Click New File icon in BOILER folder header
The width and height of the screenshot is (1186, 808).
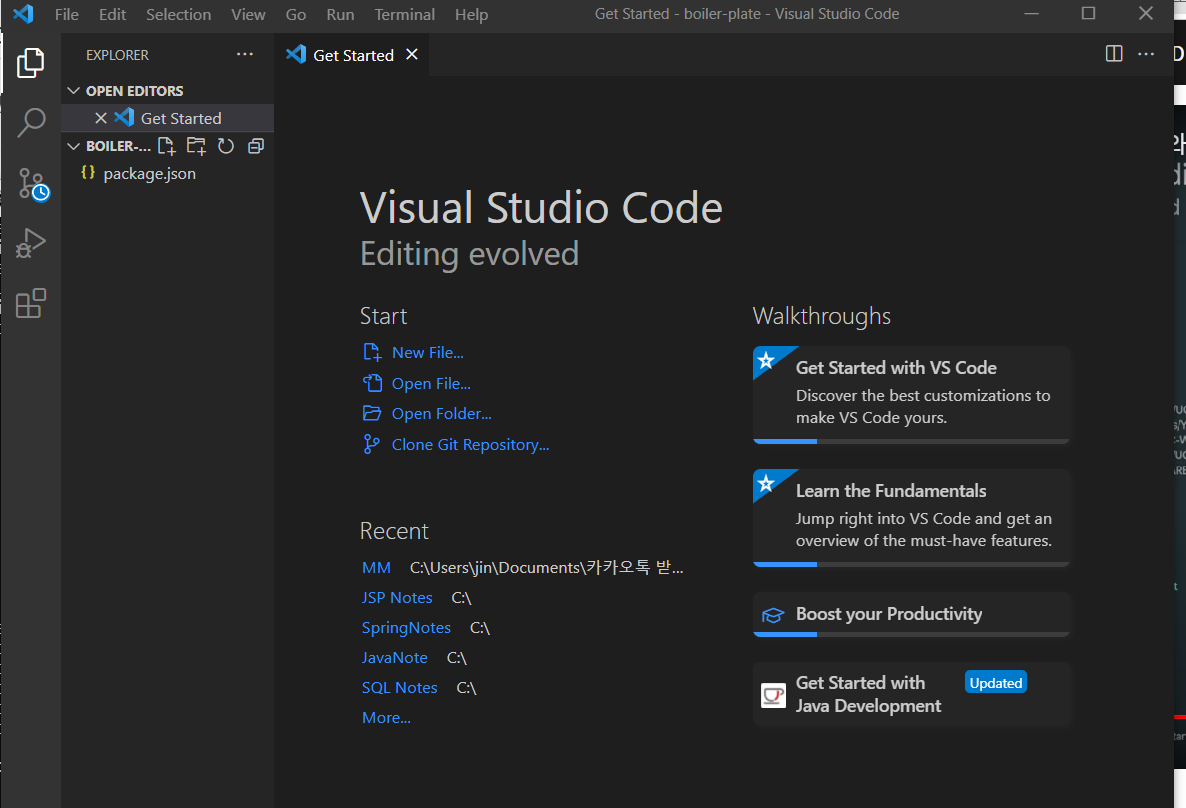[x=166, y=146]
